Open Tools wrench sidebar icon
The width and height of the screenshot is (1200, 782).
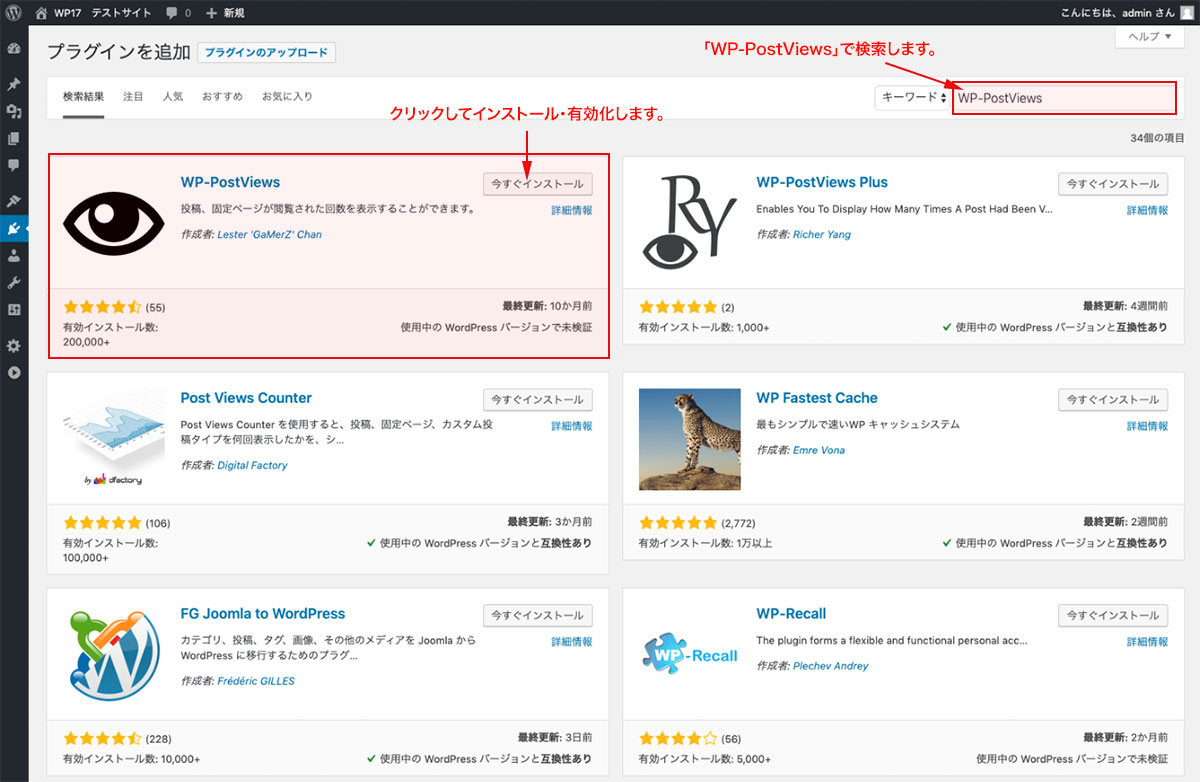pyautogui.click(x=14, y=283)
